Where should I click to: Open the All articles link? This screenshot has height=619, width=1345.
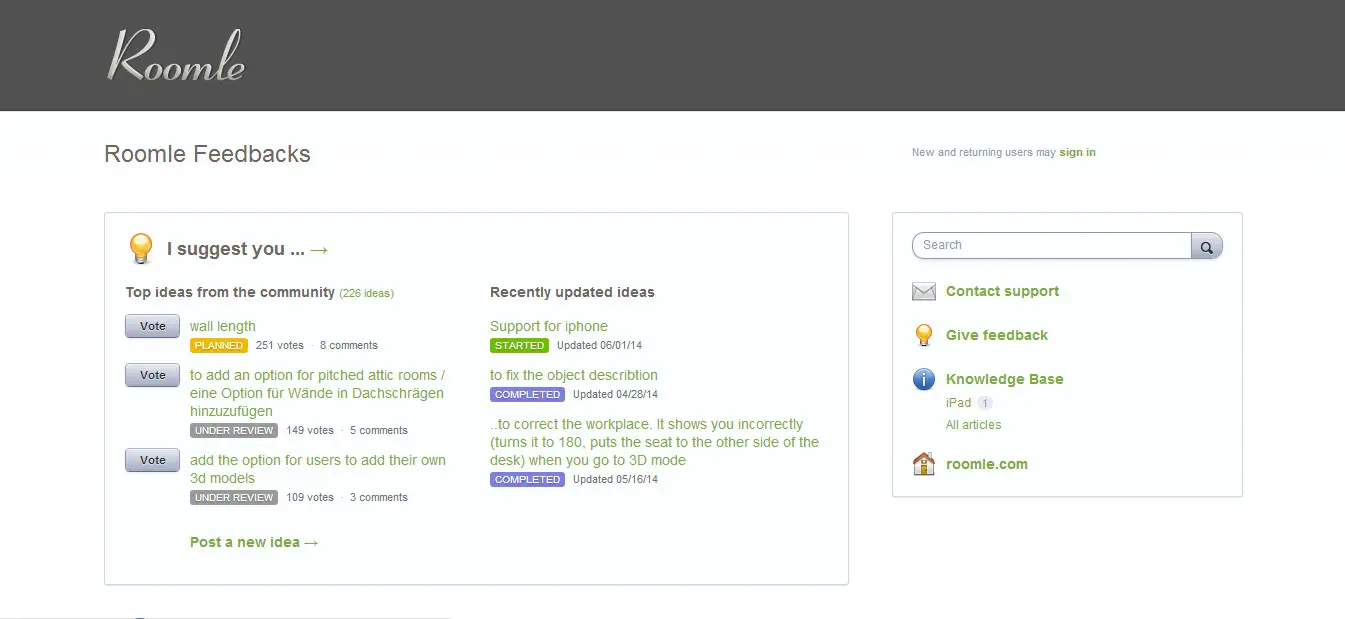point(973,425)
